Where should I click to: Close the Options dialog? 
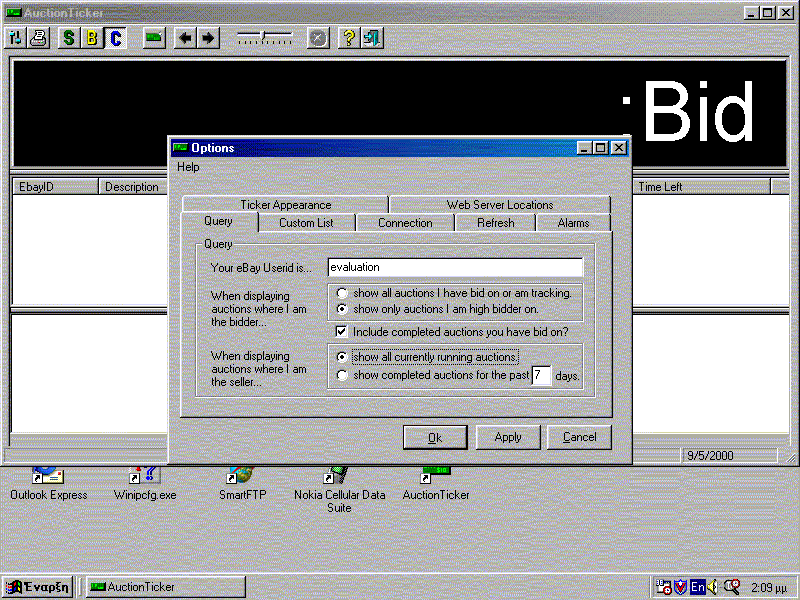618,148
